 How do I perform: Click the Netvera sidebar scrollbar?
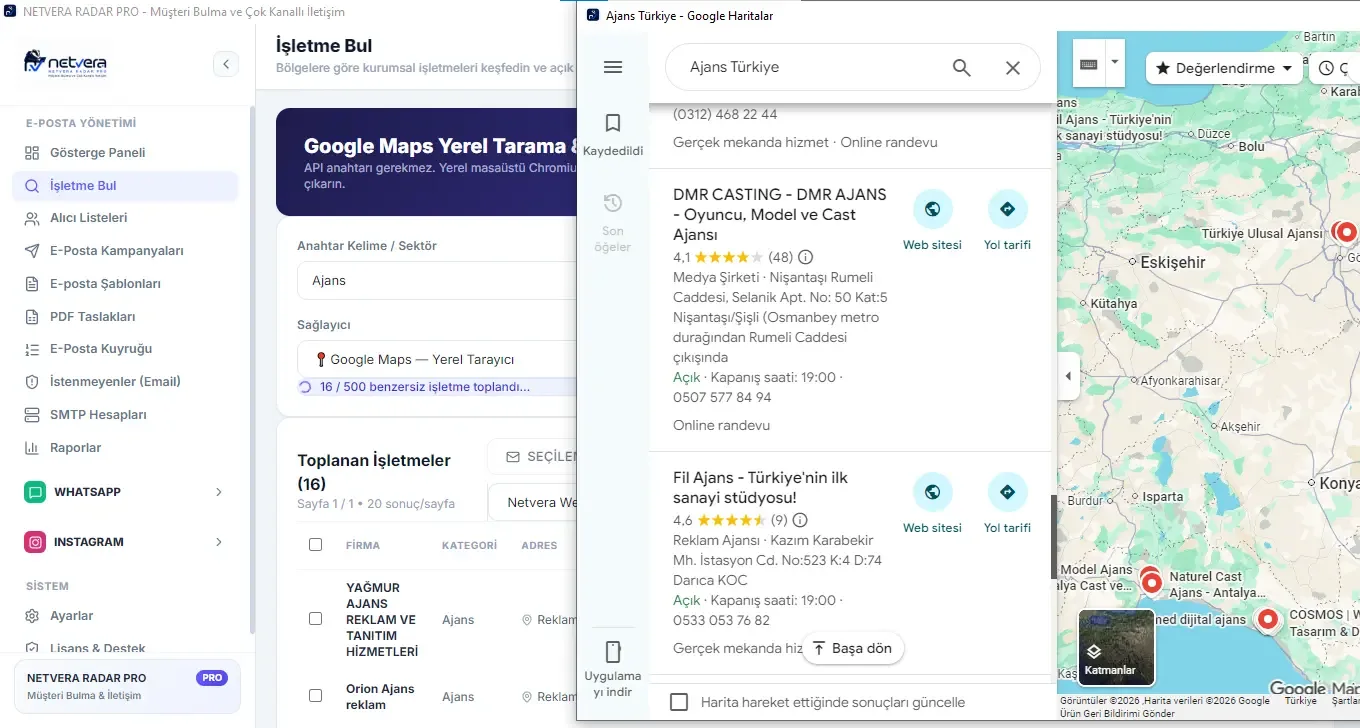tap(252, 370)
